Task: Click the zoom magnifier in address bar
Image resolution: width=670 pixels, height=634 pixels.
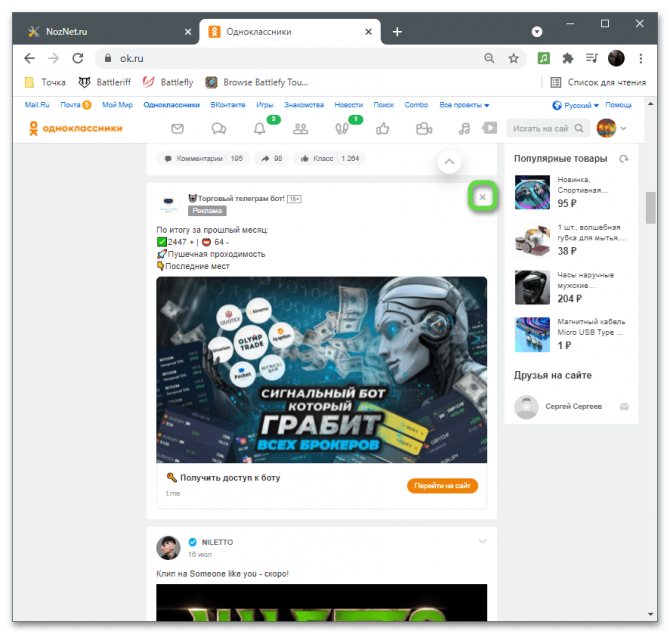Action: tap(489, 58)
